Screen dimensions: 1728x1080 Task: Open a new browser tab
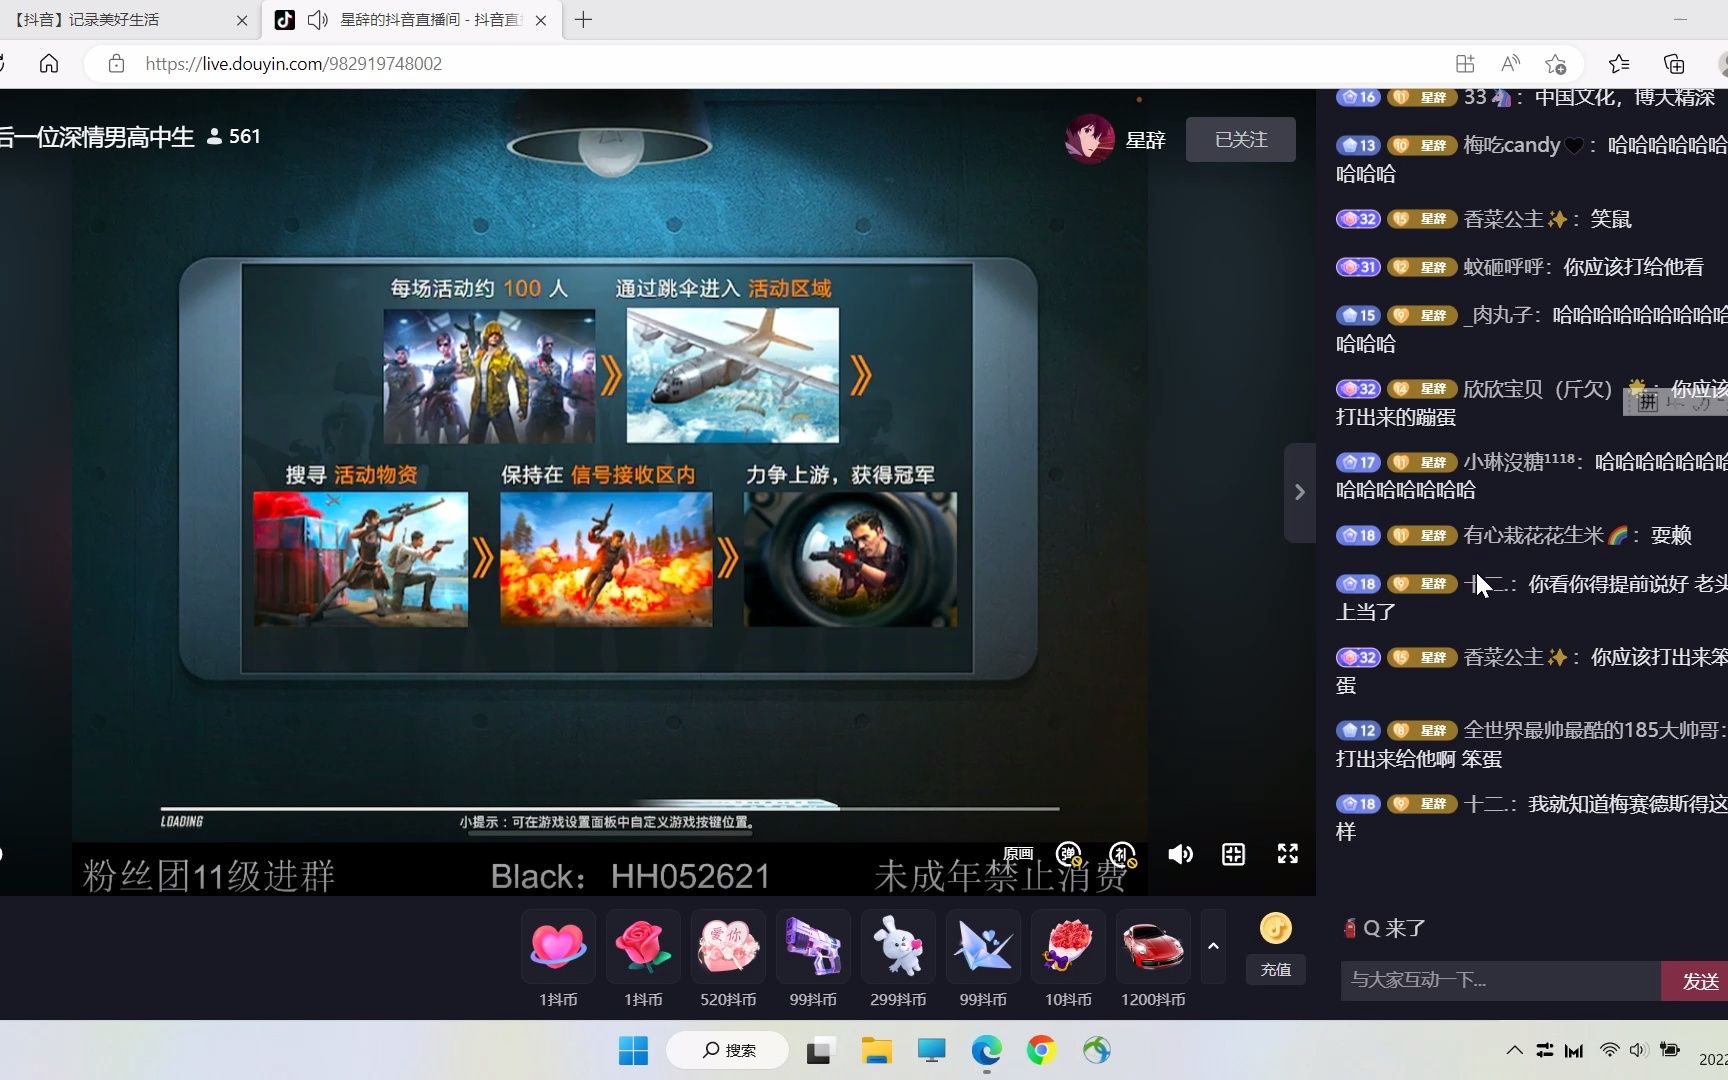pyautogui.click(x=584, y=20)
